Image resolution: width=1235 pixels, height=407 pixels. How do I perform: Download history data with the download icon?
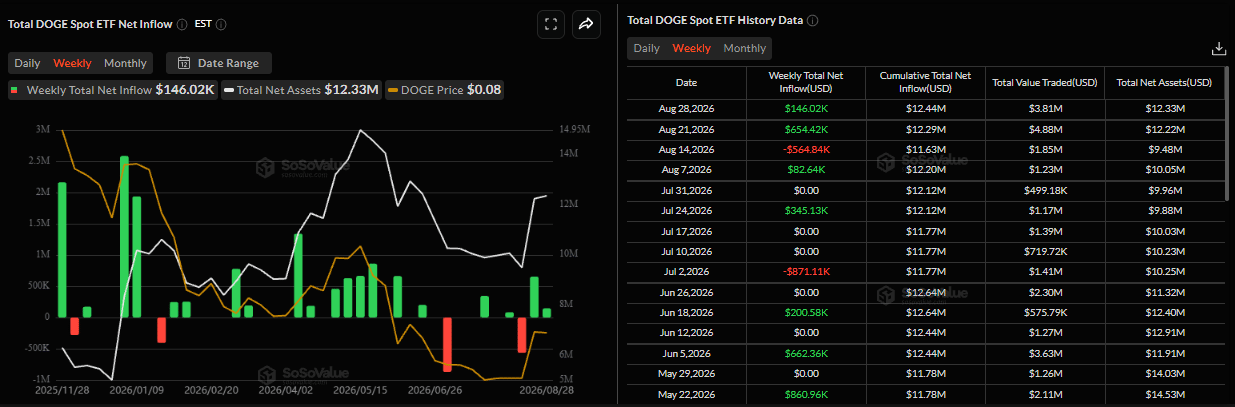coord(1218,48)
